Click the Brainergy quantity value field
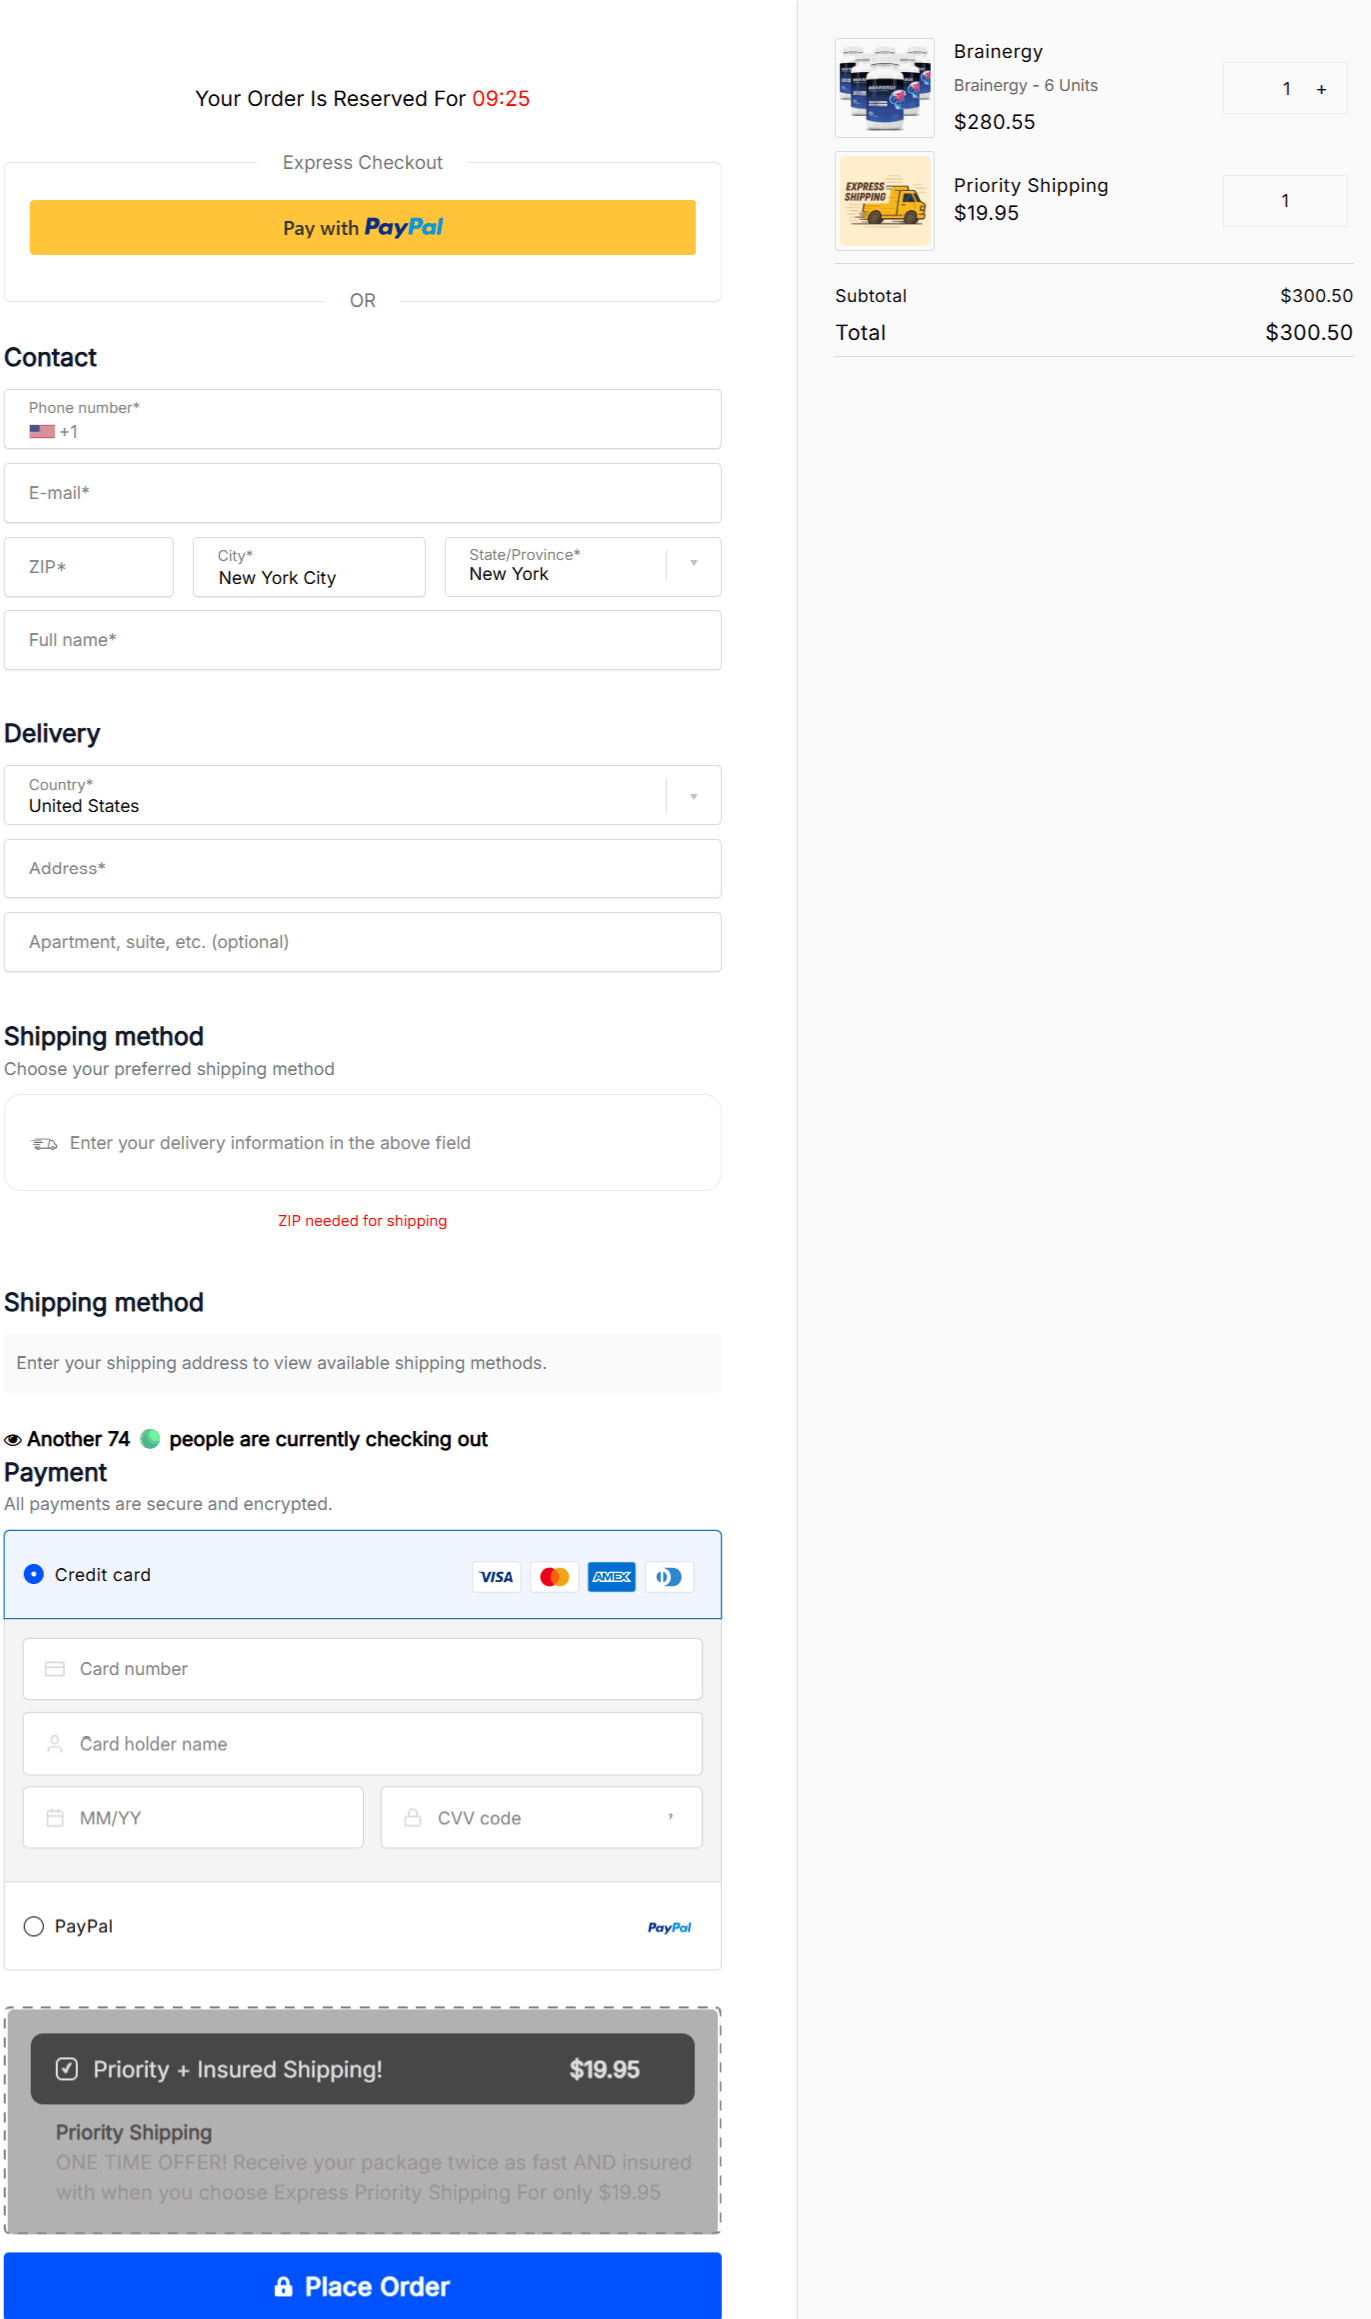Screen dimensions: 1371x2319 tap(1285, 89)
